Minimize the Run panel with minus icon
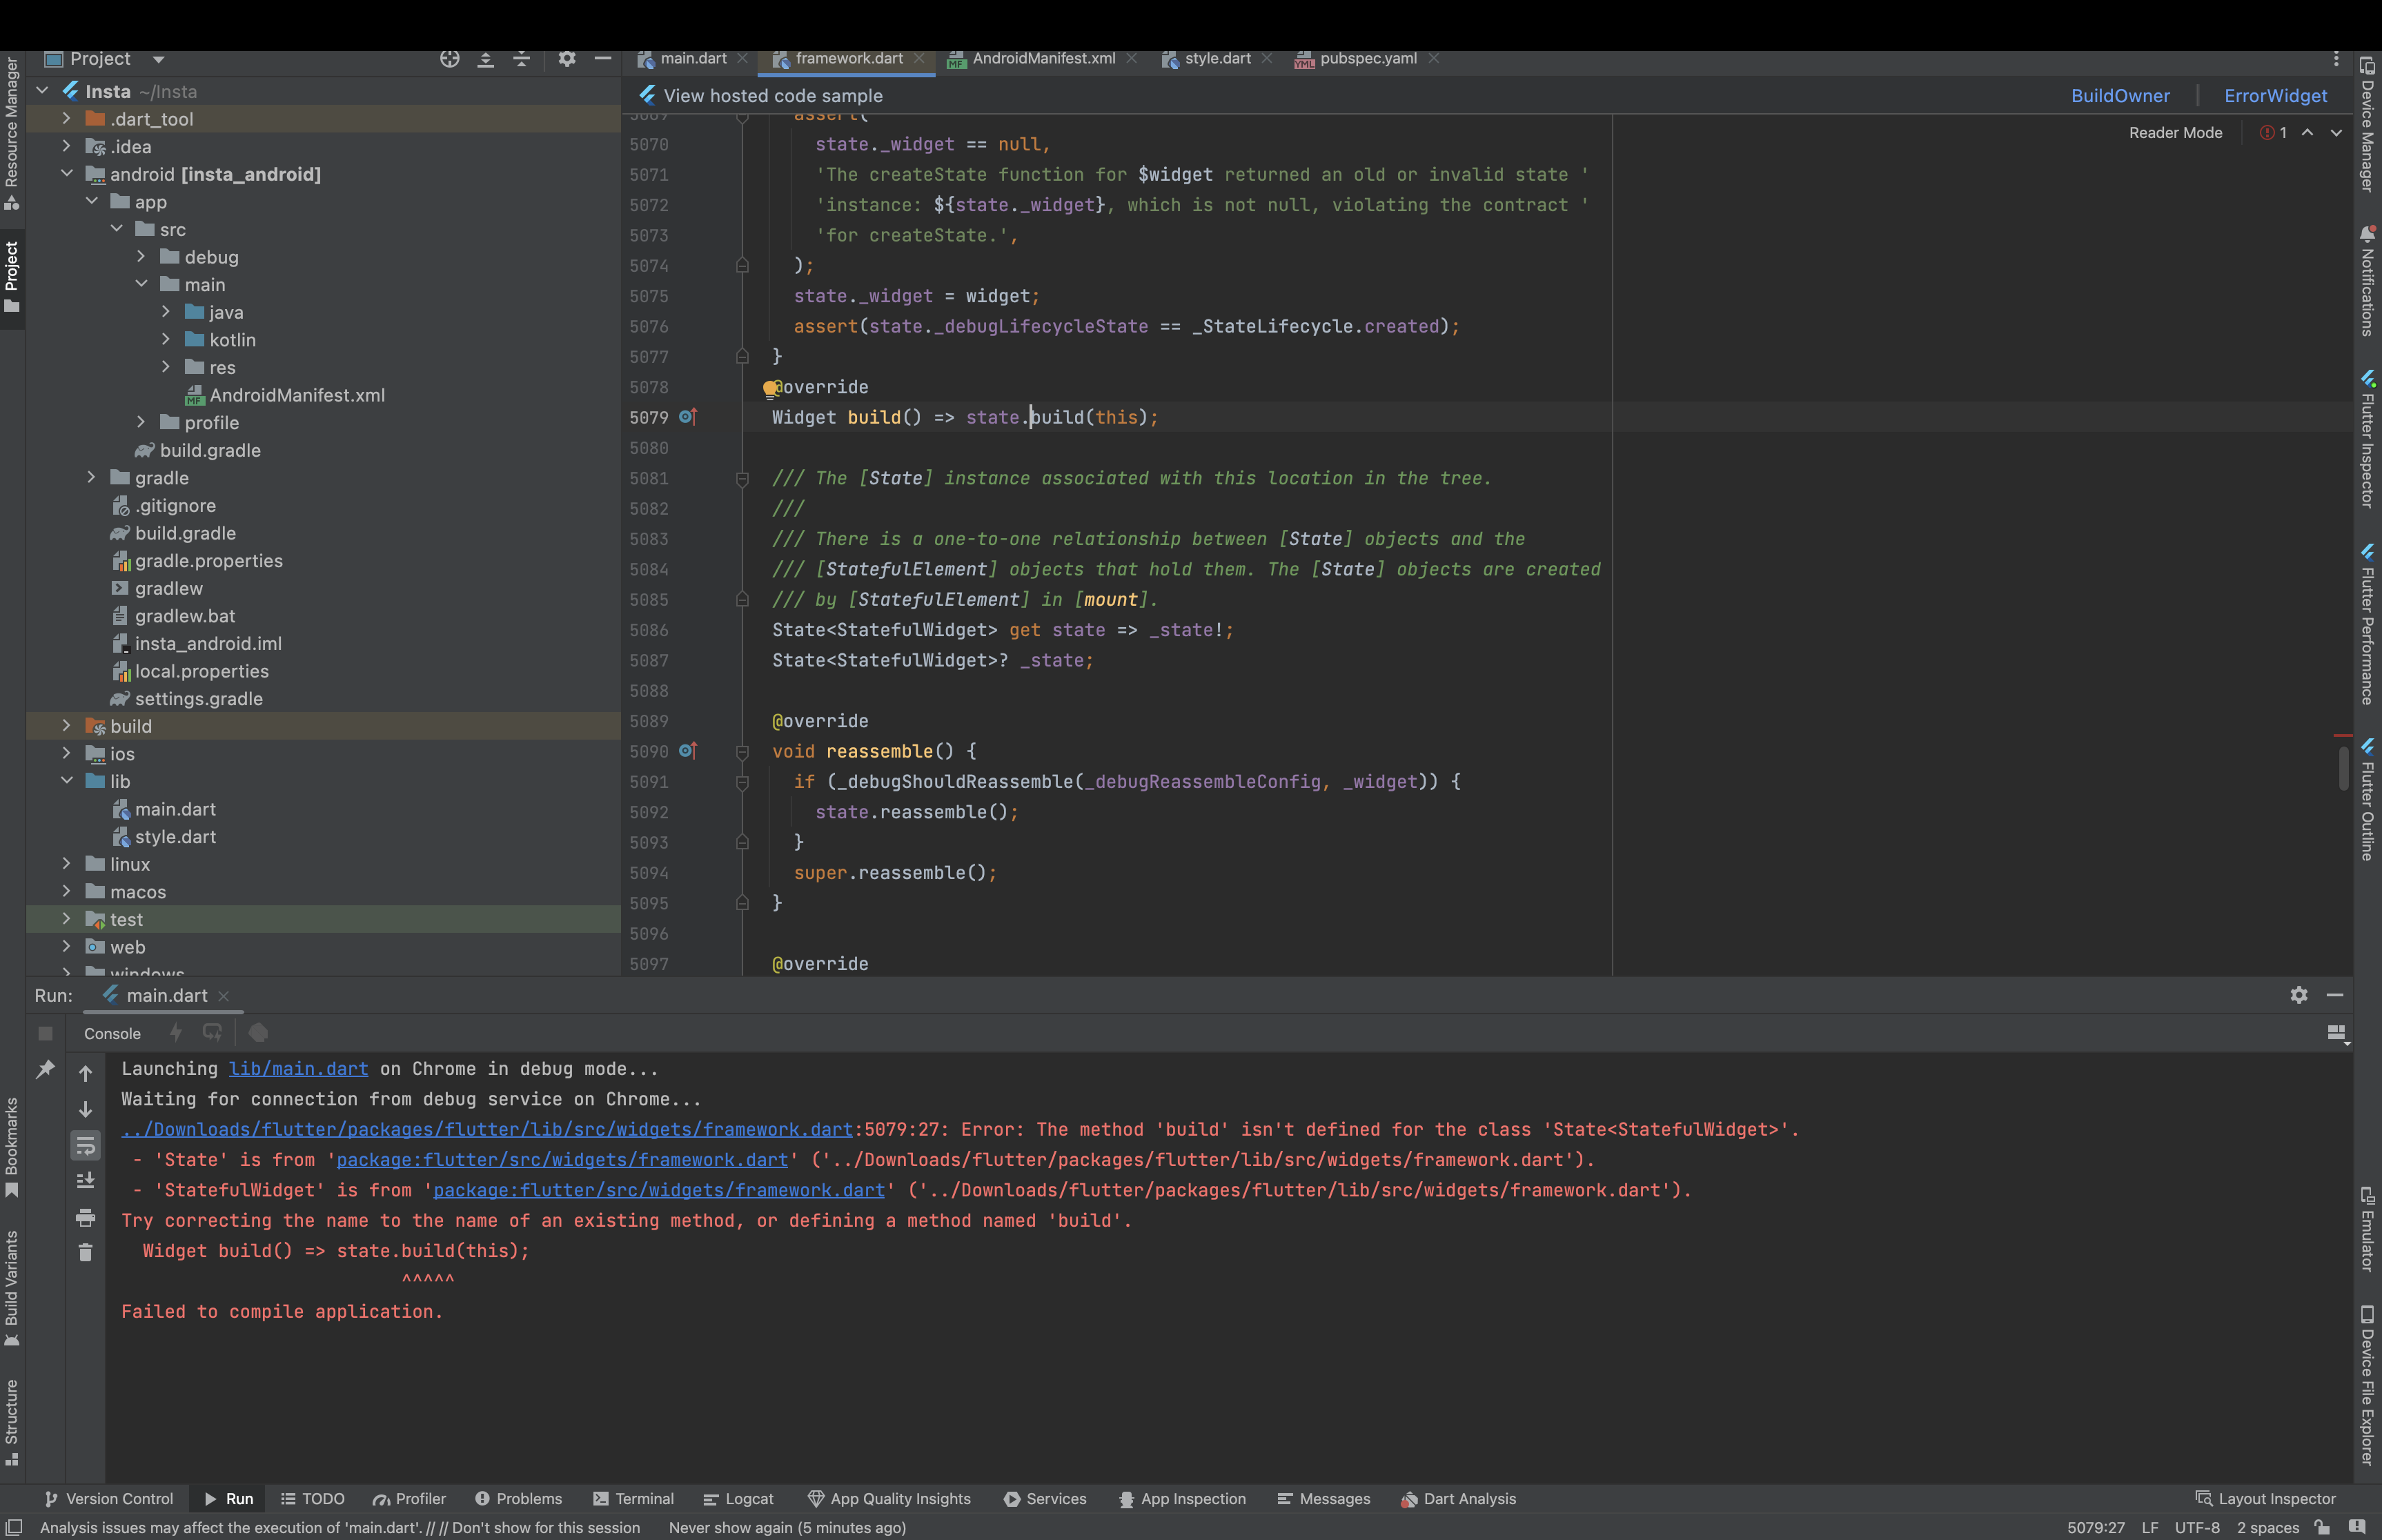Viewport: 2382px width, 1540px height. pos(2335,995)
